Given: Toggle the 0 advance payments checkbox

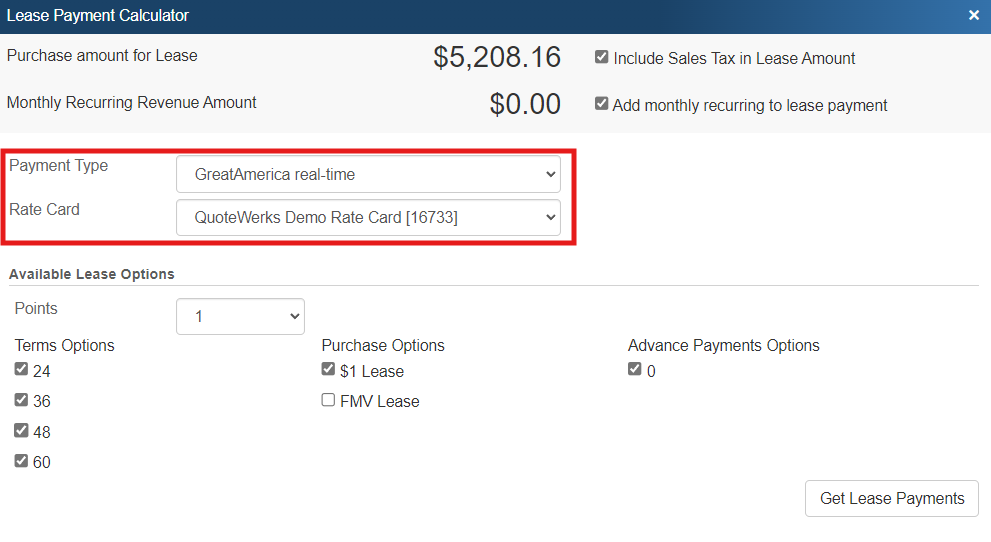Looking at the screenshot, I should tap(634, 370).
